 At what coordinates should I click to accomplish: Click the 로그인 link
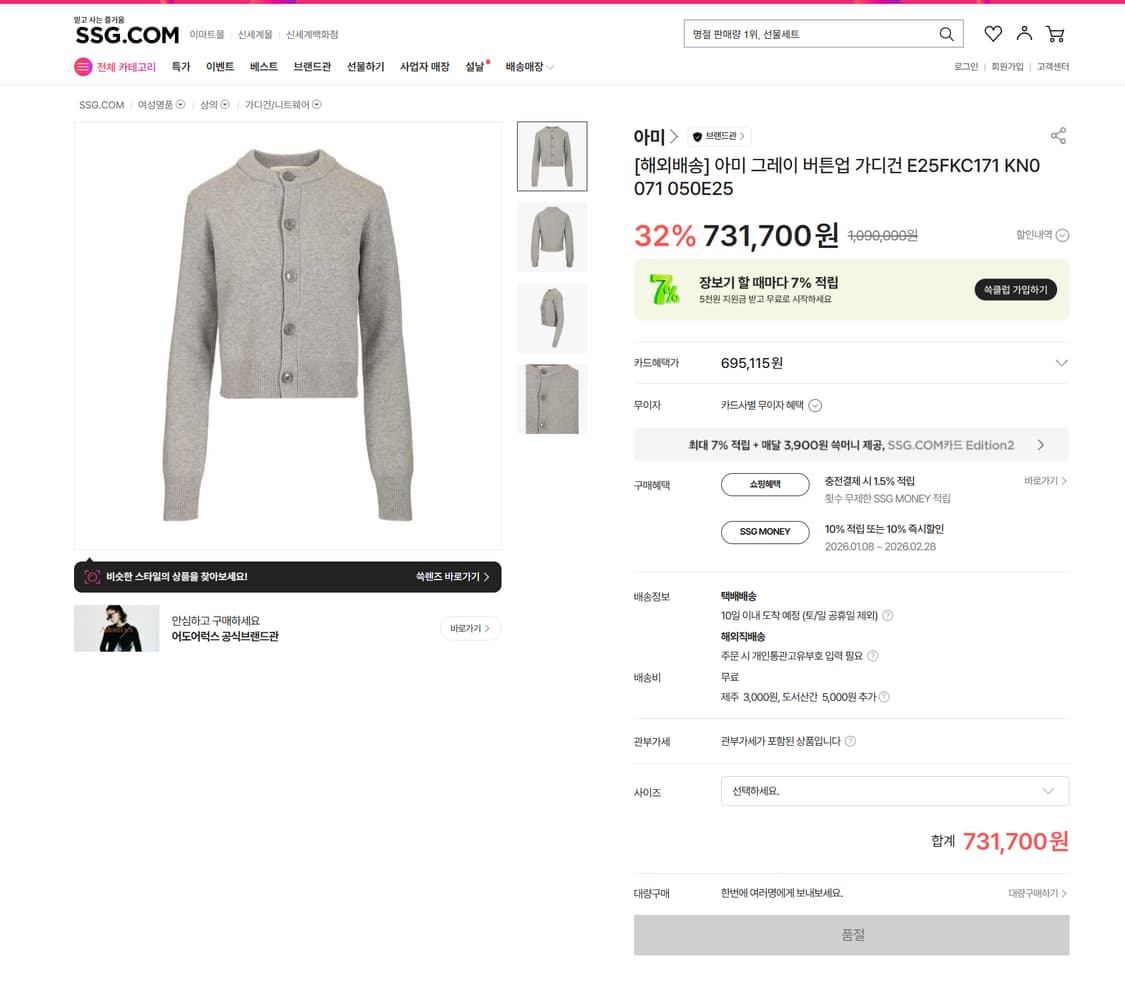[966, 67]
